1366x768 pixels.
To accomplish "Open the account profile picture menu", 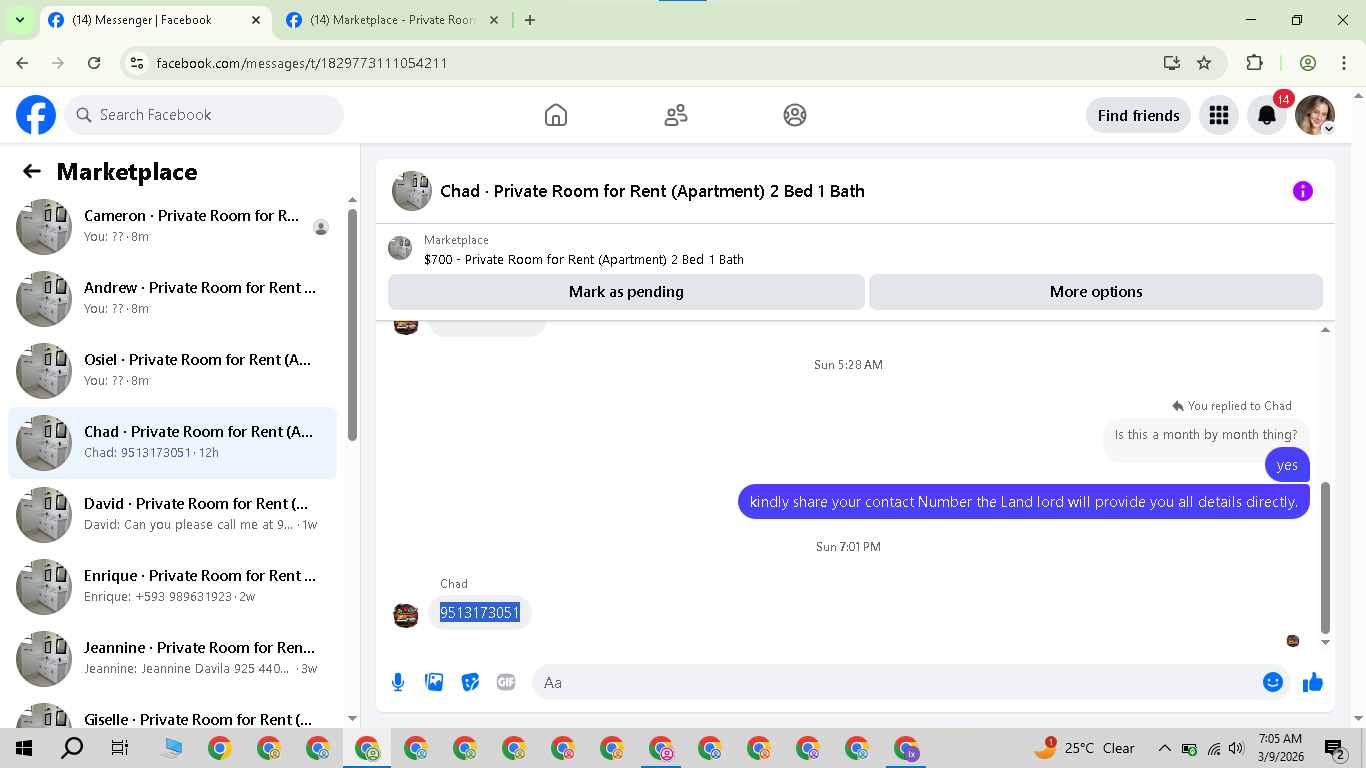I will 1315,115.
